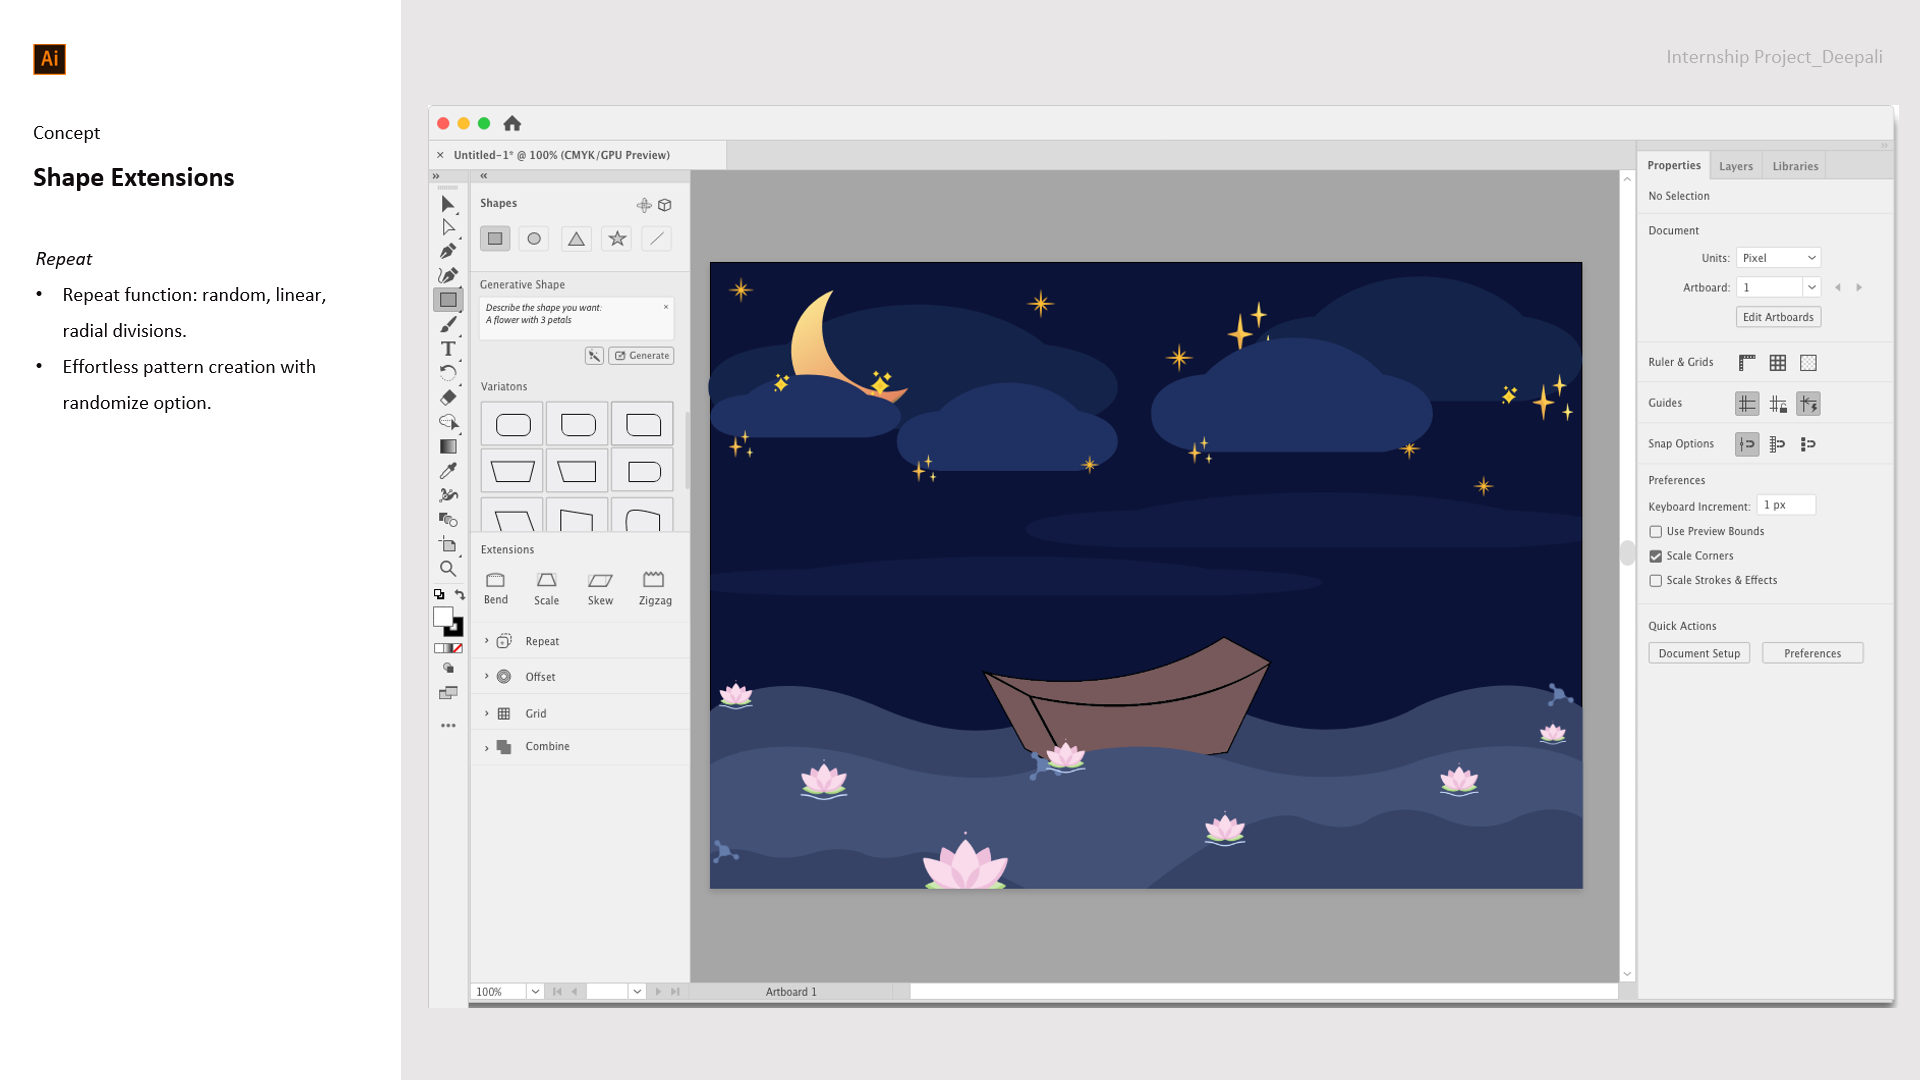
Task: Apply the Zigzag extension
Action: [654, 580]
